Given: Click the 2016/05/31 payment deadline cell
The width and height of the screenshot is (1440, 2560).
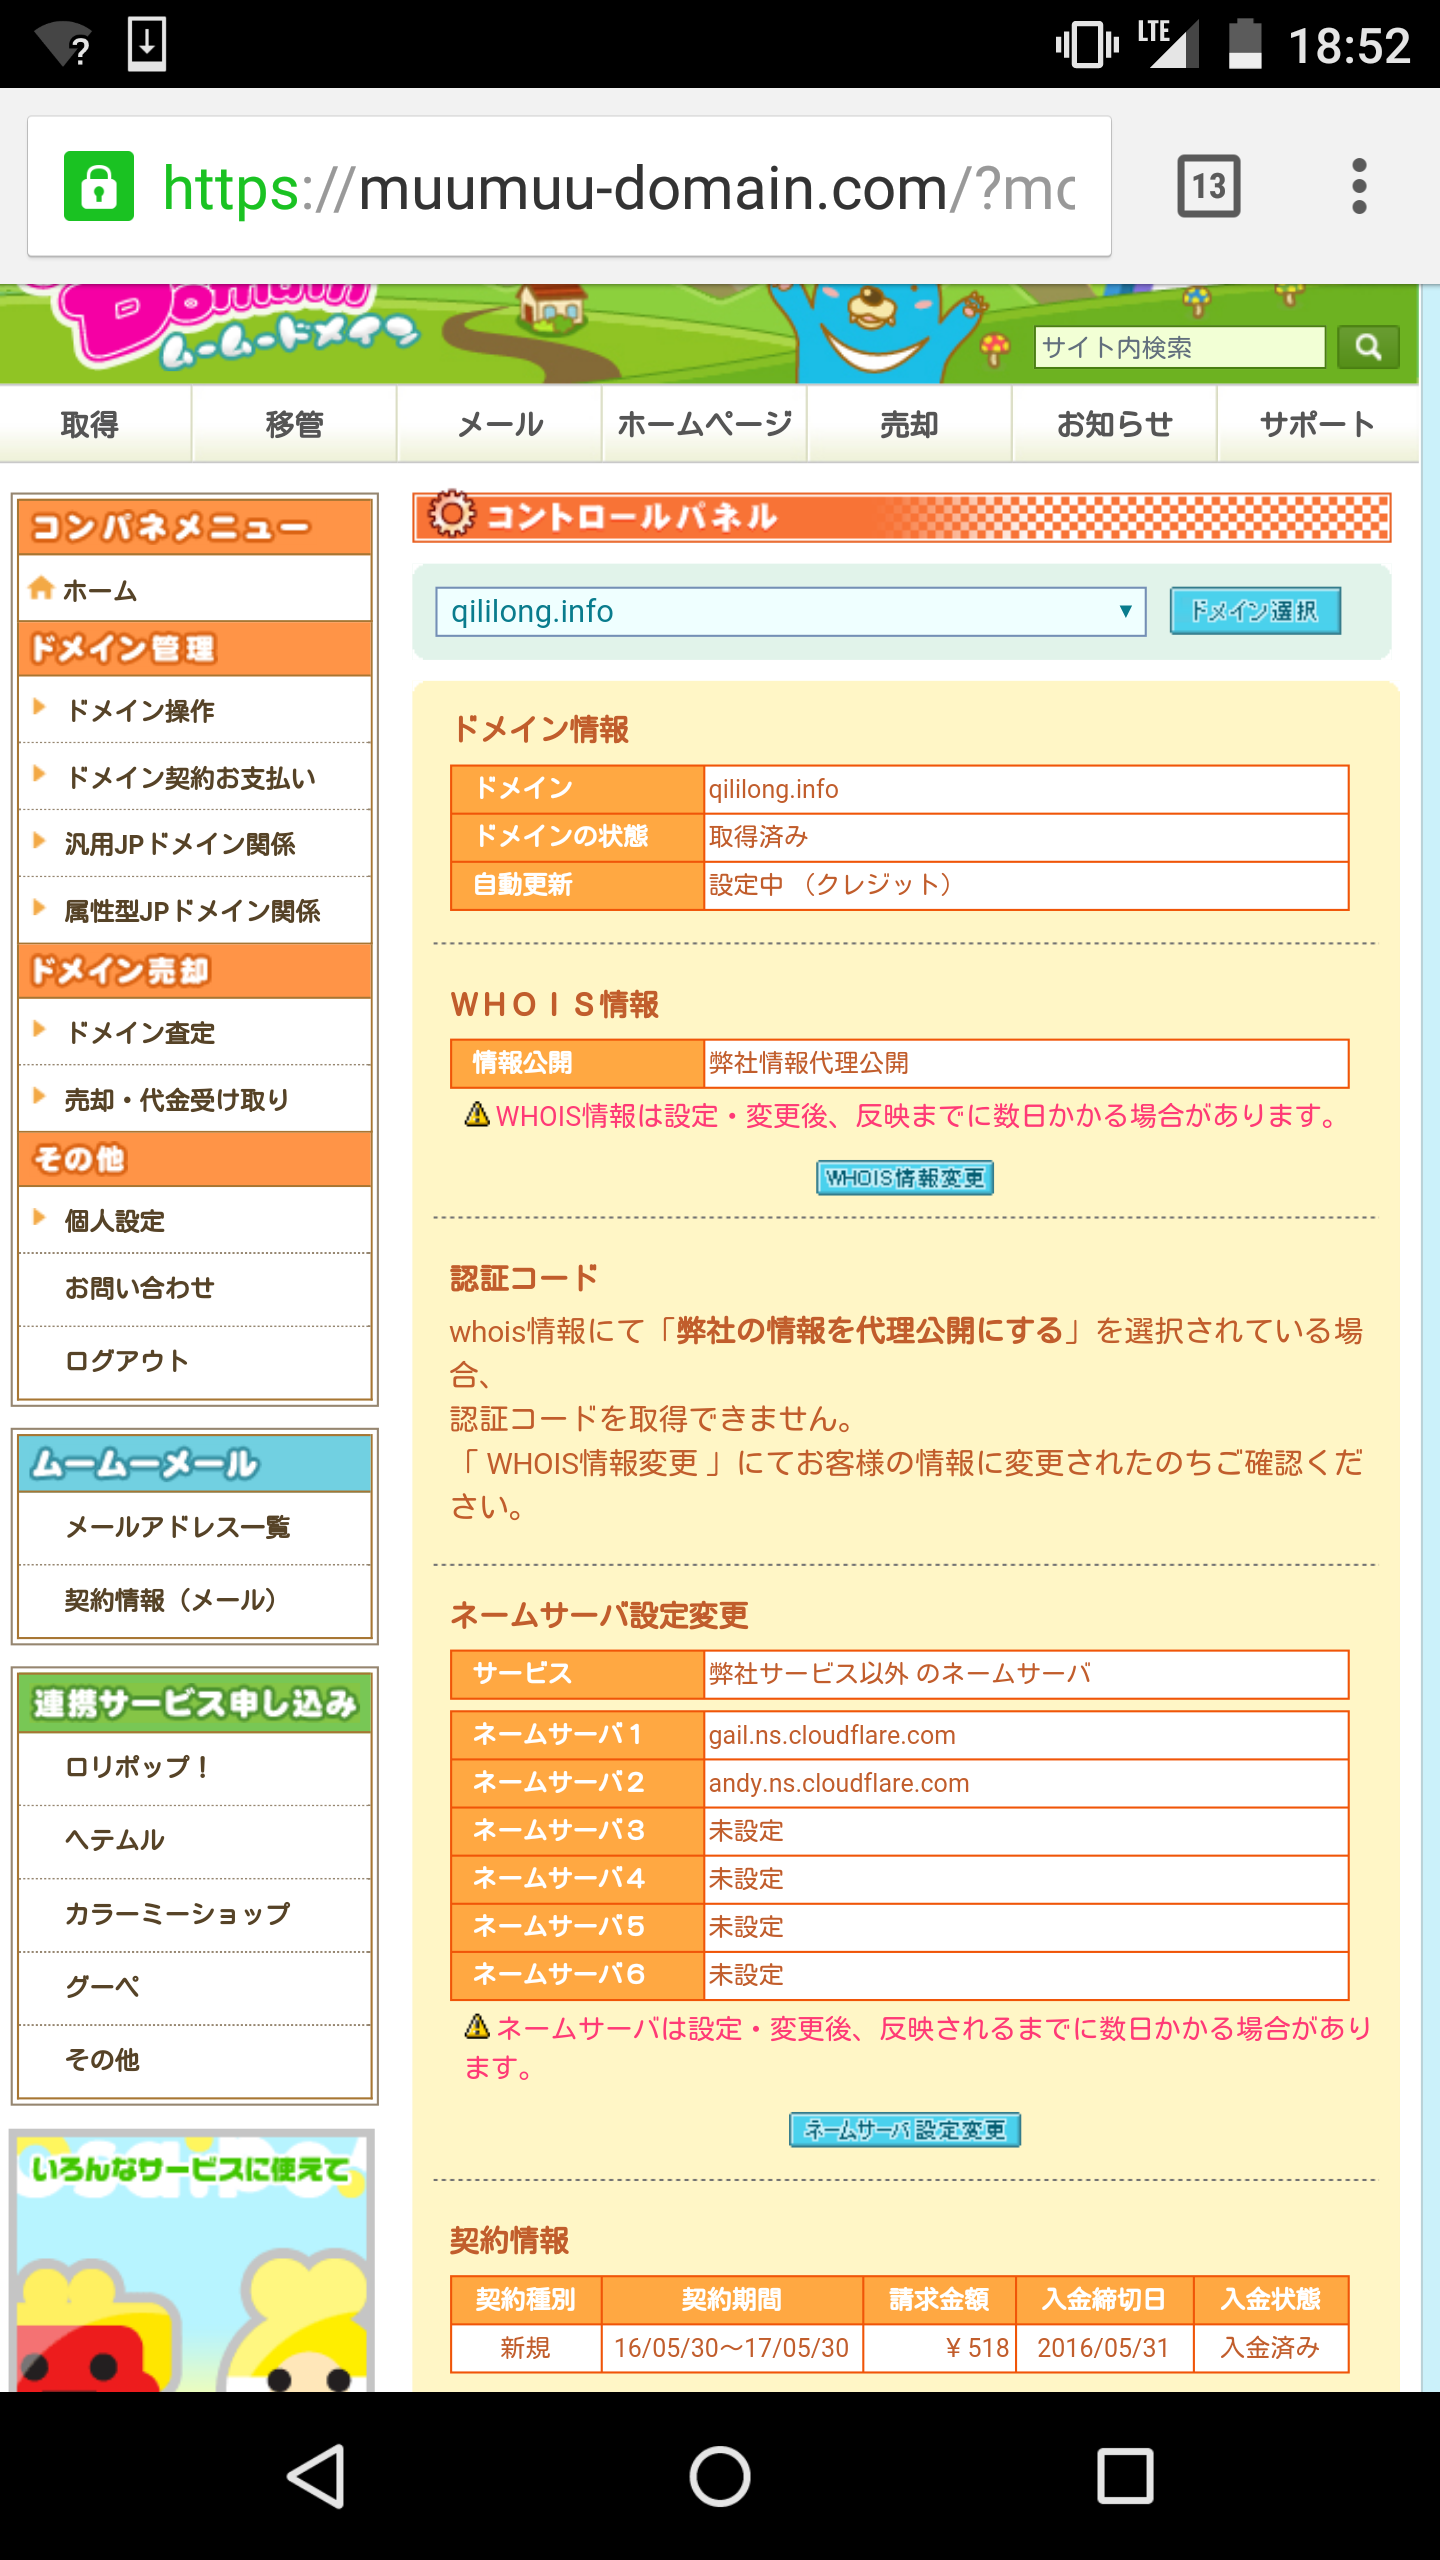Looking at the screenshot, I should [x=1104, y=2347].
